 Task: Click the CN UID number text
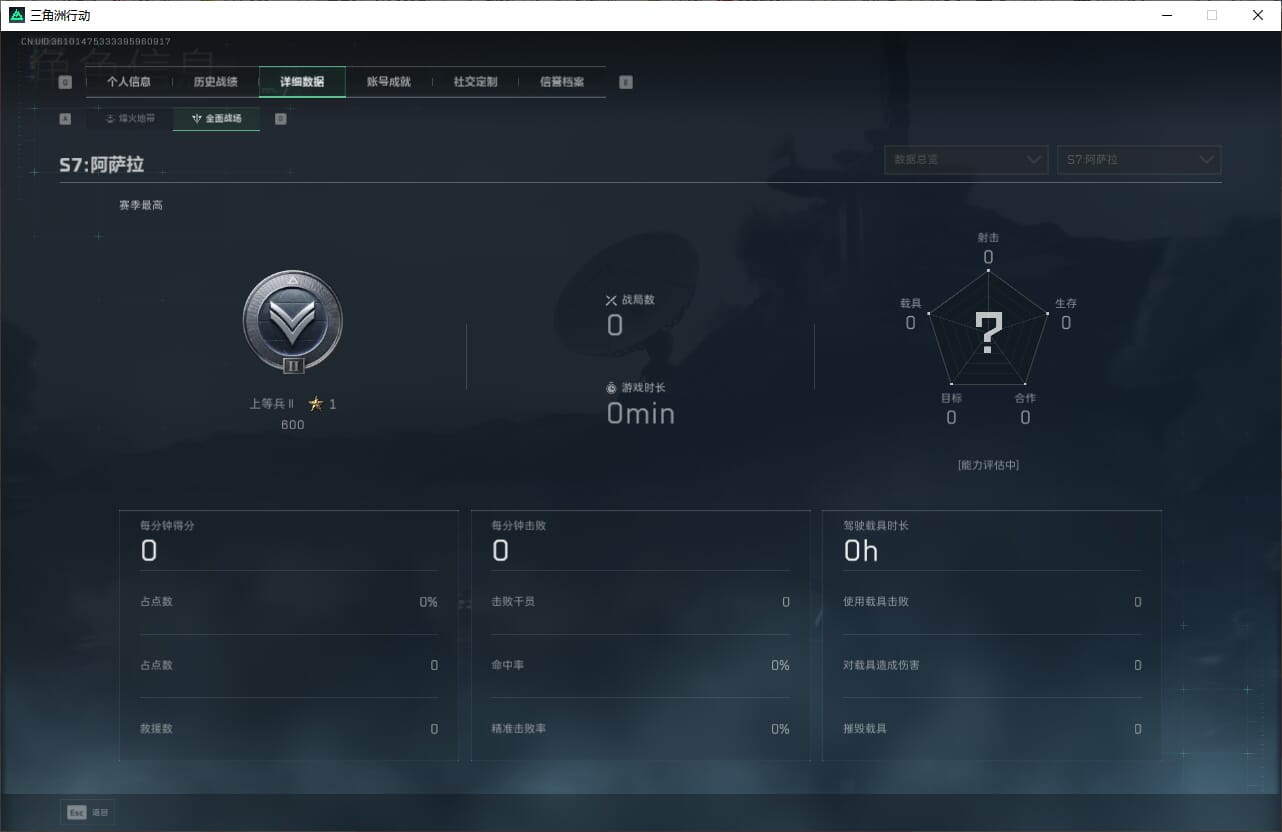[x=96, y=42]
